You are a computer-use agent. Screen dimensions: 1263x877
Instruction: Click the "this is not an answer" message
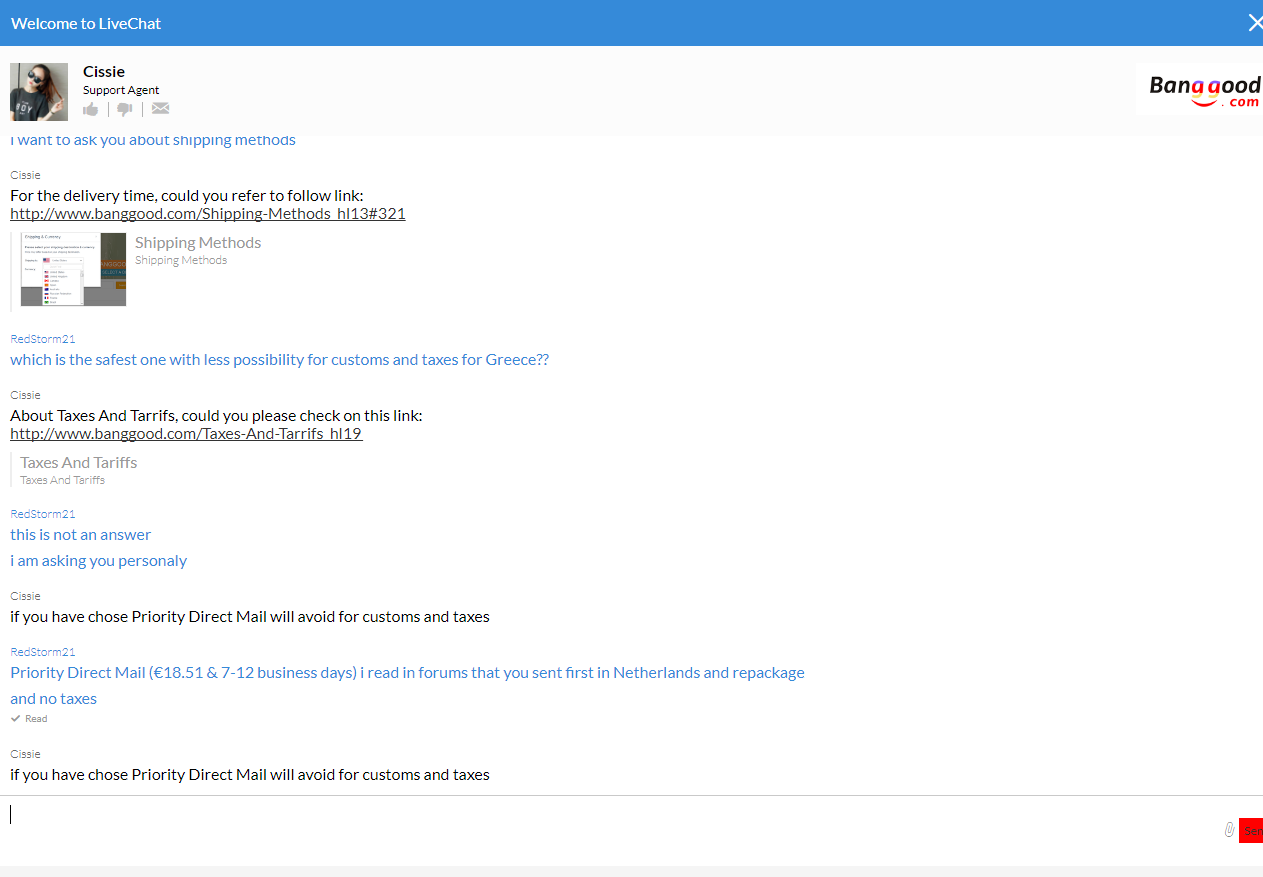click(81, 535)
